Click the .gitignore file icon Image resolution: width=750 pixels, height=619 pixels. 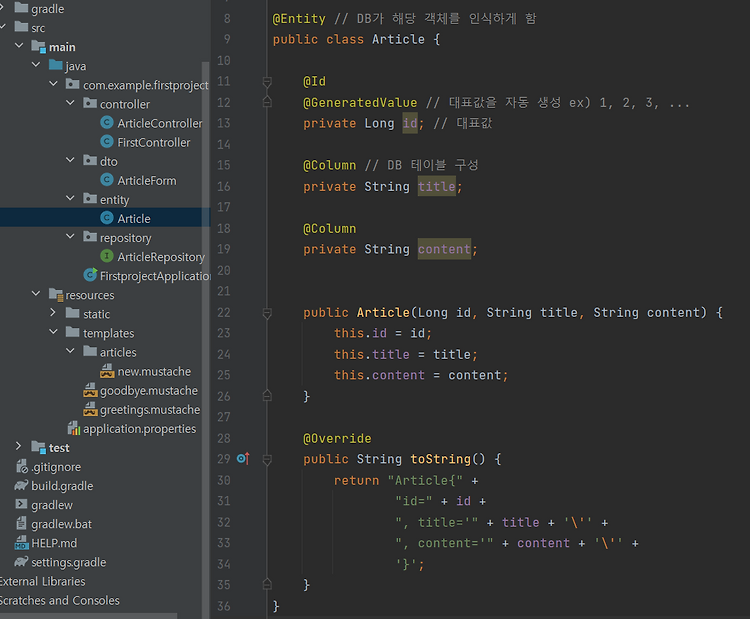click(22, 466)
